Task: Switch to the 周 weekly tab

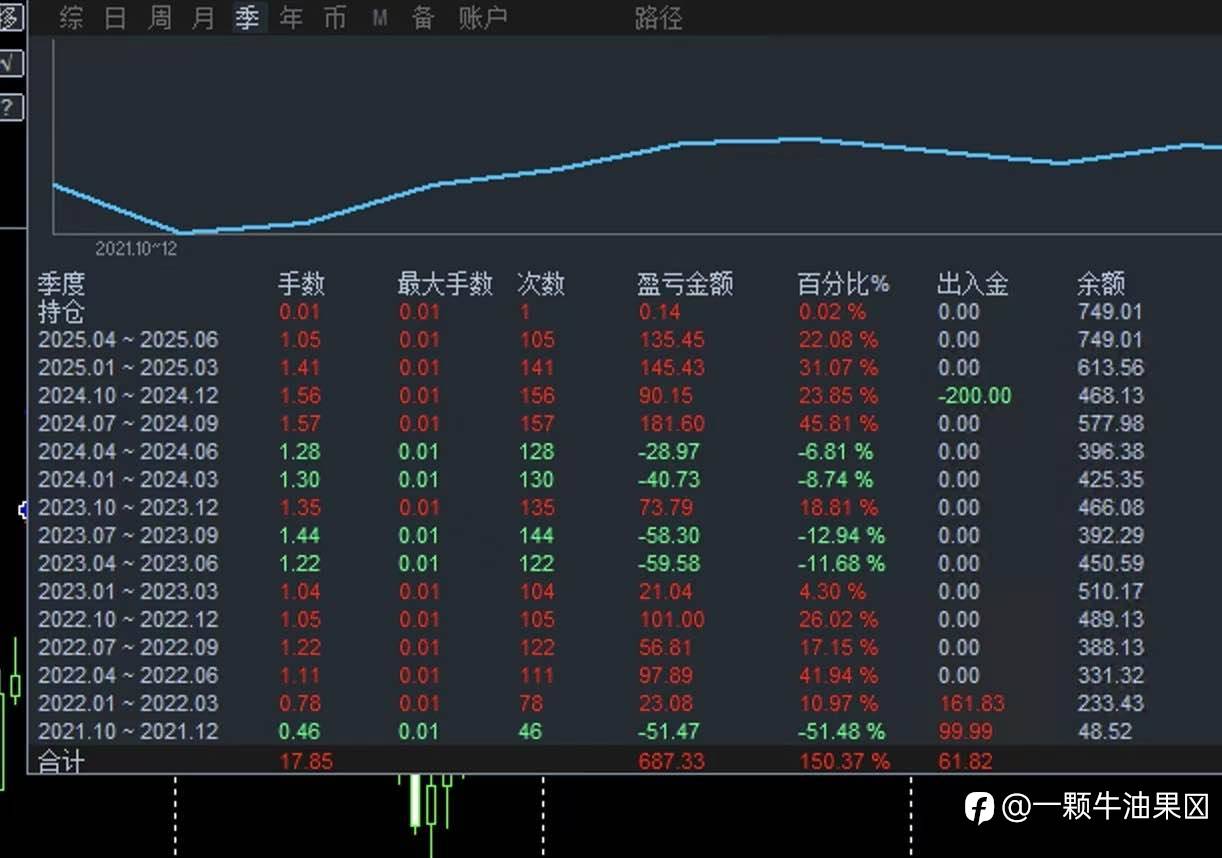Action: click(159, 18)
